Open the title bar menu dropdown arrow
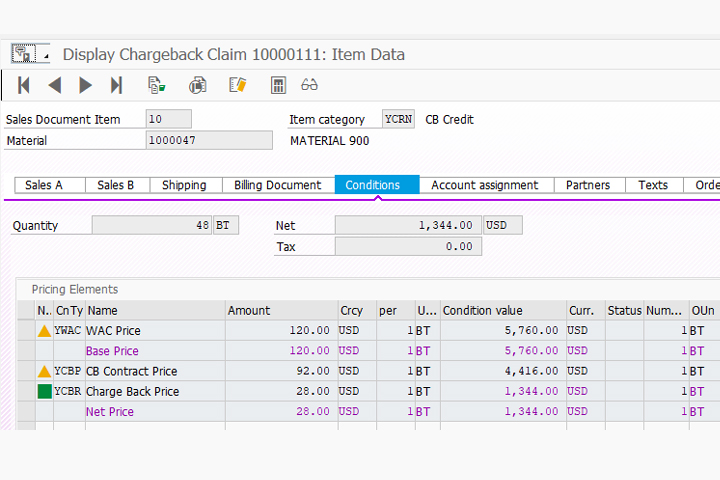 pyautogui.click(x=46, y=58)
